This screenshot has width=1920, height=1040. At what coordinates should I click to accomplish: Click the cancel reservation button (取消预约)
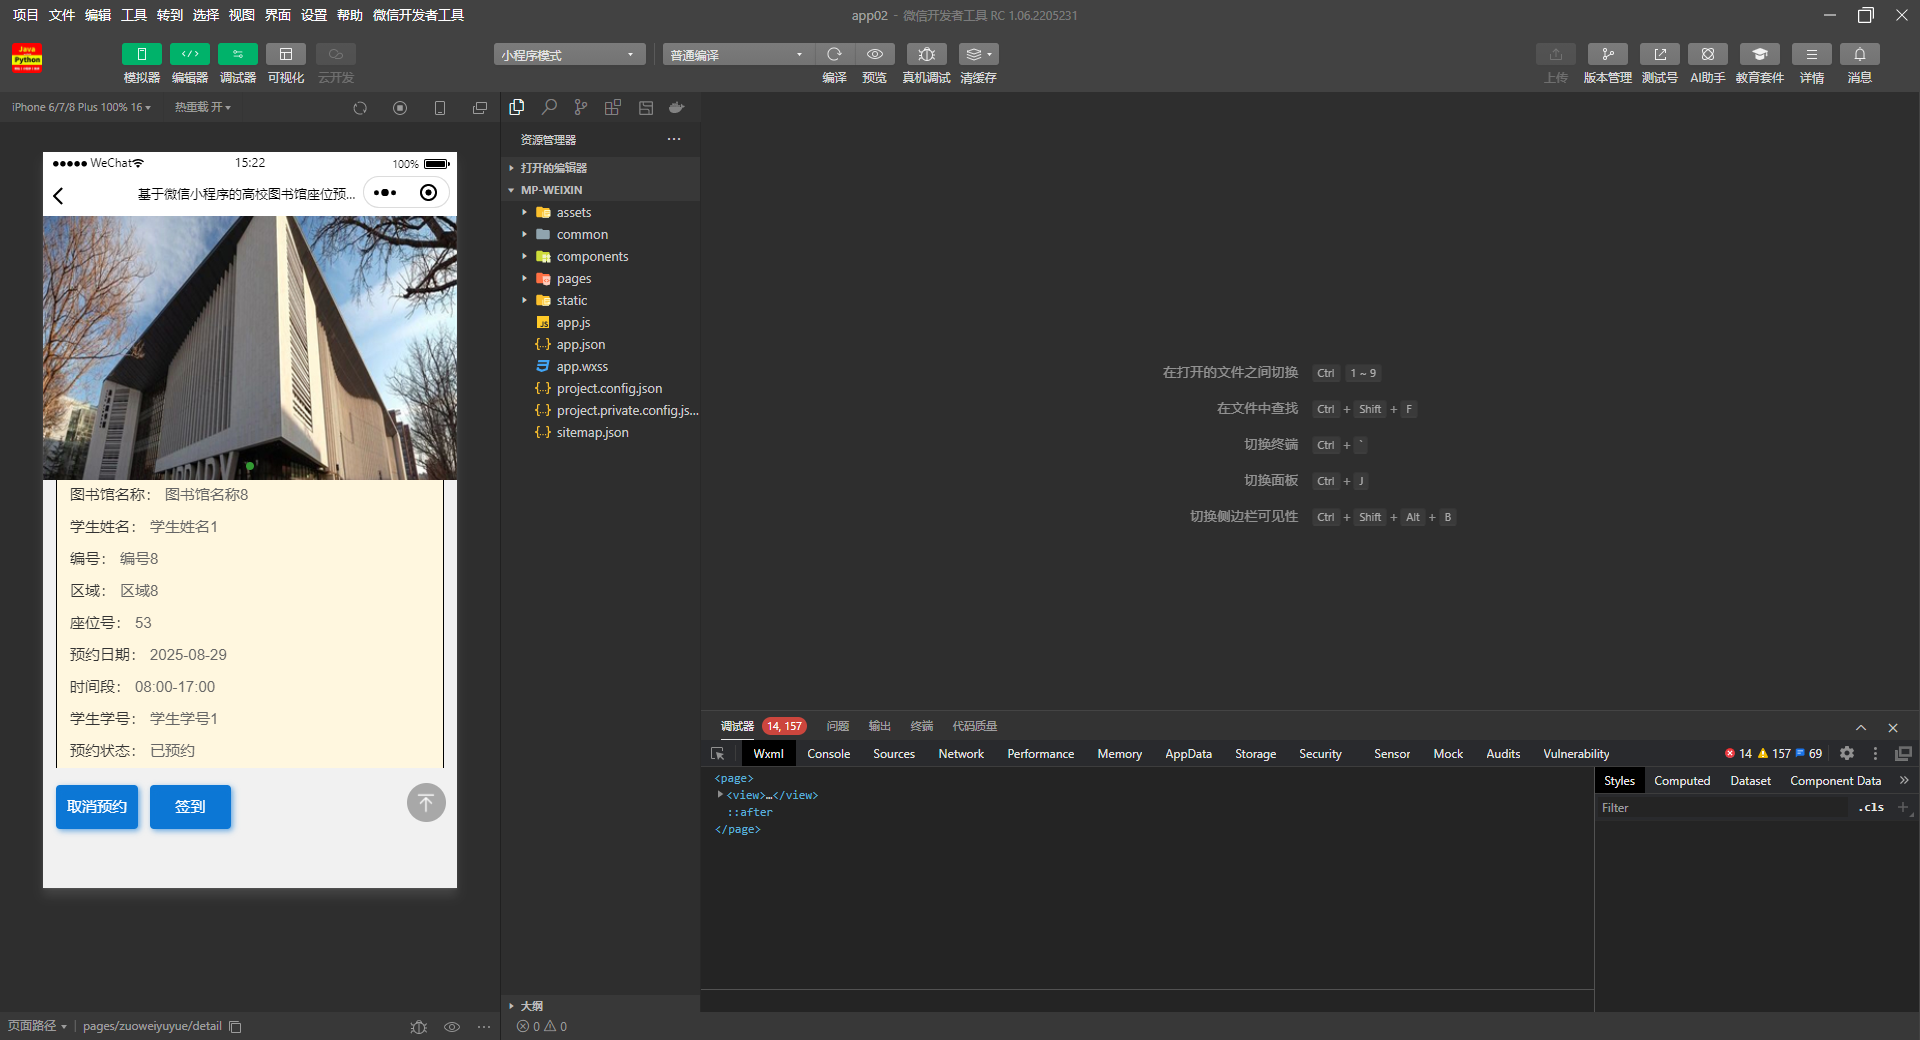[x=97, y=807]
